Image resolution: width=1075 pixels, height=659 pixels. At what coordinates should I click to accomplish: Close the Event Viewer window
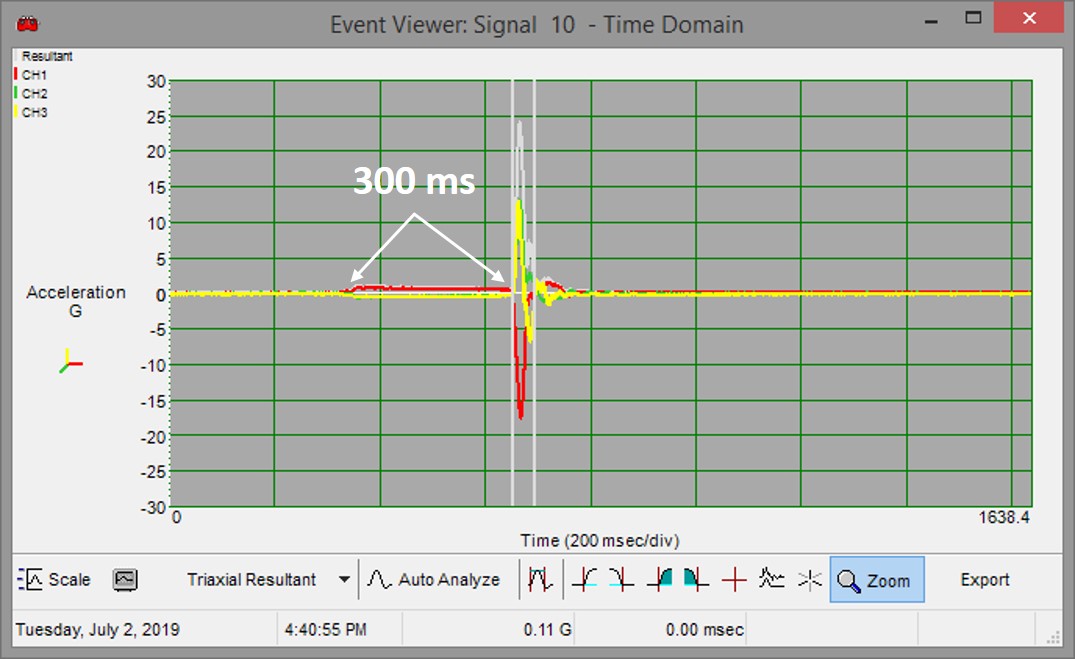coord(1029,18)
